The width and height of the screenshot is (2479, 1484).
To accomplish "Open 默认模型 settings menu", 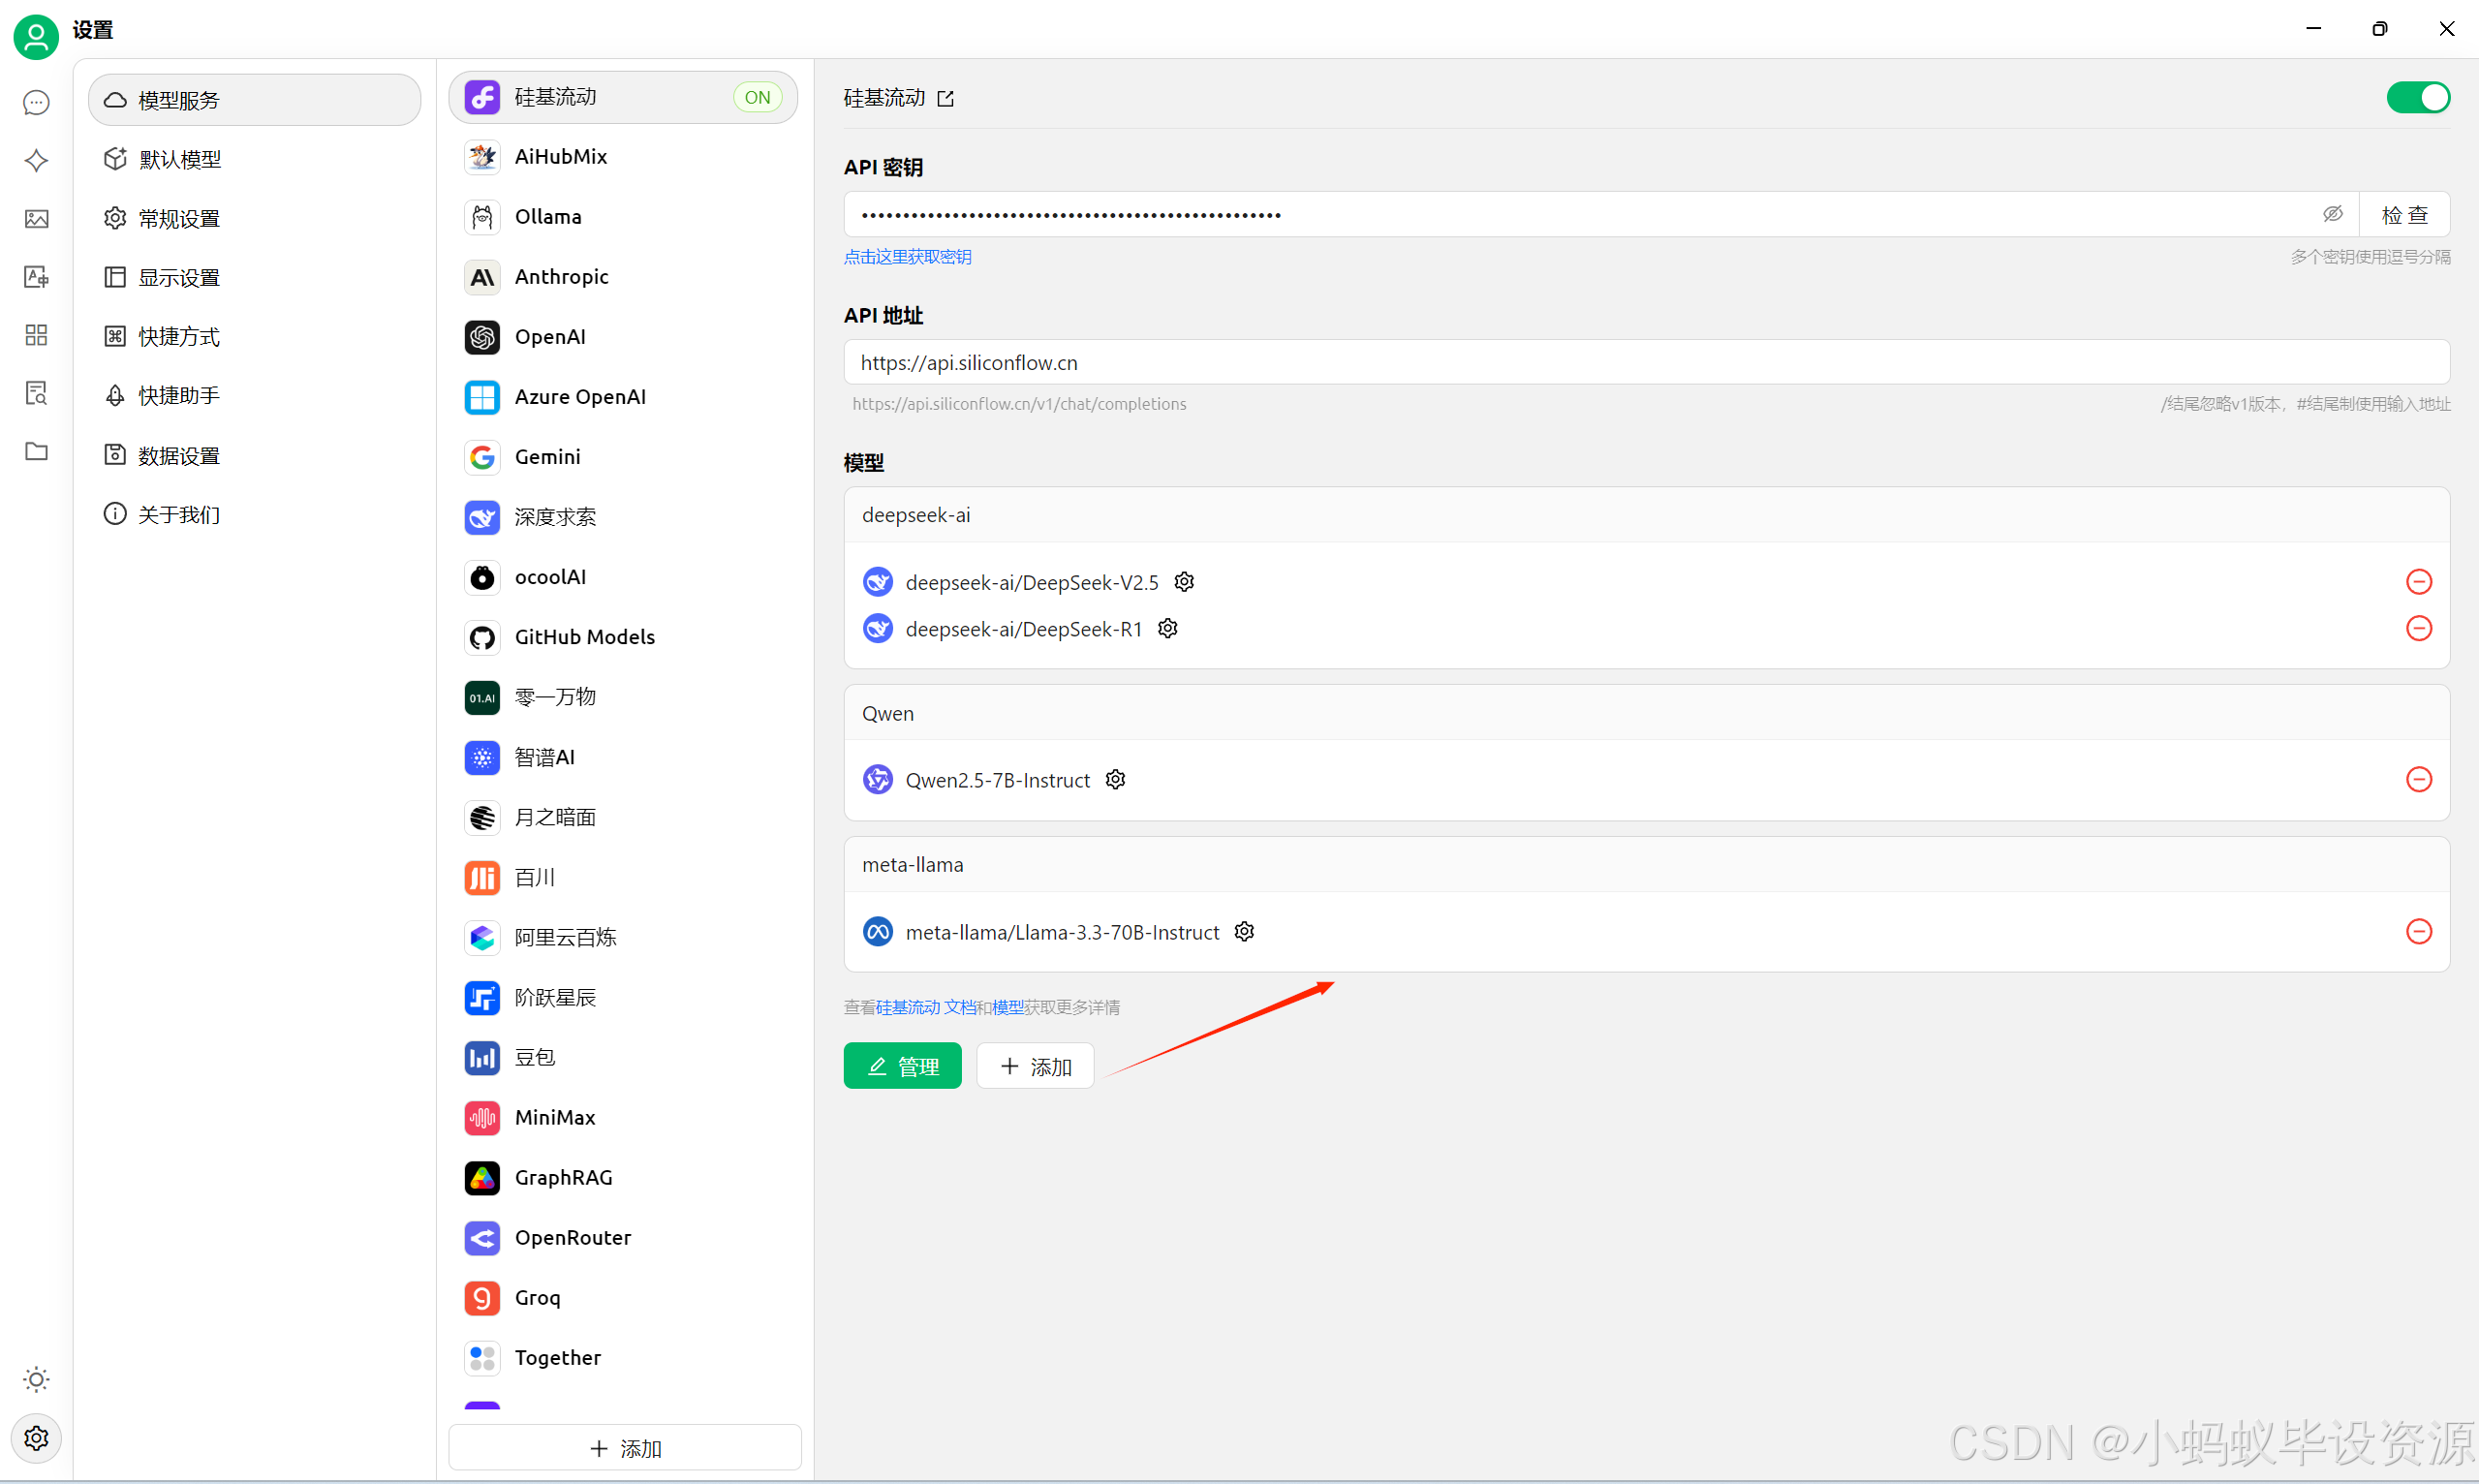I will pyautogui.click(x=180, y=159).
